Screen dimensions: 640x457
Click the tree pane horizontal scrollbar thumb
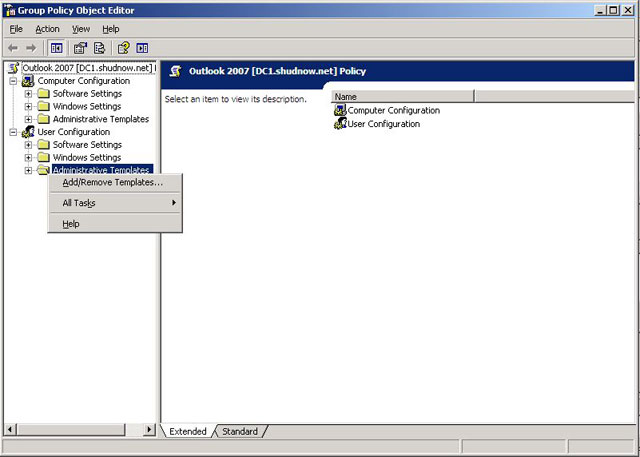click(x=71, y=429)
